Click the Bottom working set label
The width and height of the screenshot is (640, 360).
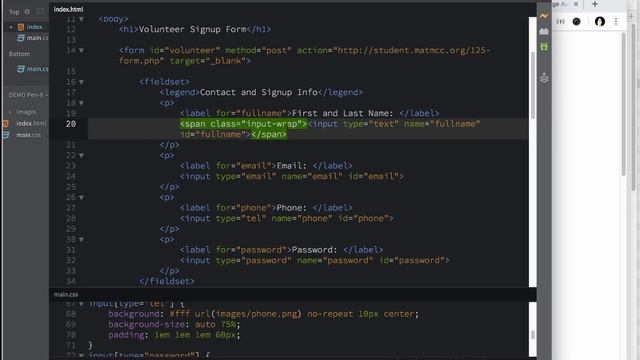pyautogui.click(x=19, y=54)
